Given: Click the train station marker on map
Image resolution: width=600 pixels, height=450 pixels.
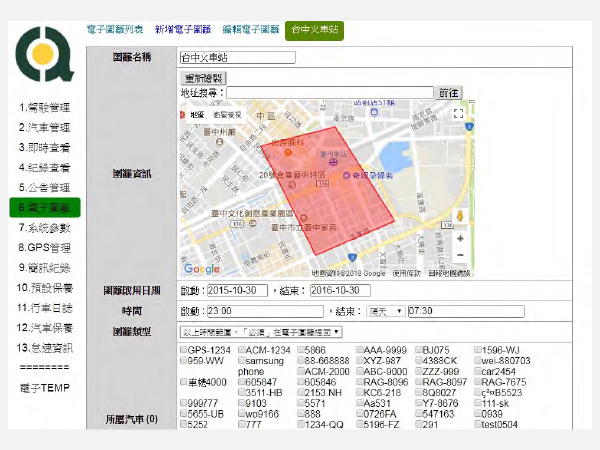Looking at the screenshot, I should tap(334, 162).
